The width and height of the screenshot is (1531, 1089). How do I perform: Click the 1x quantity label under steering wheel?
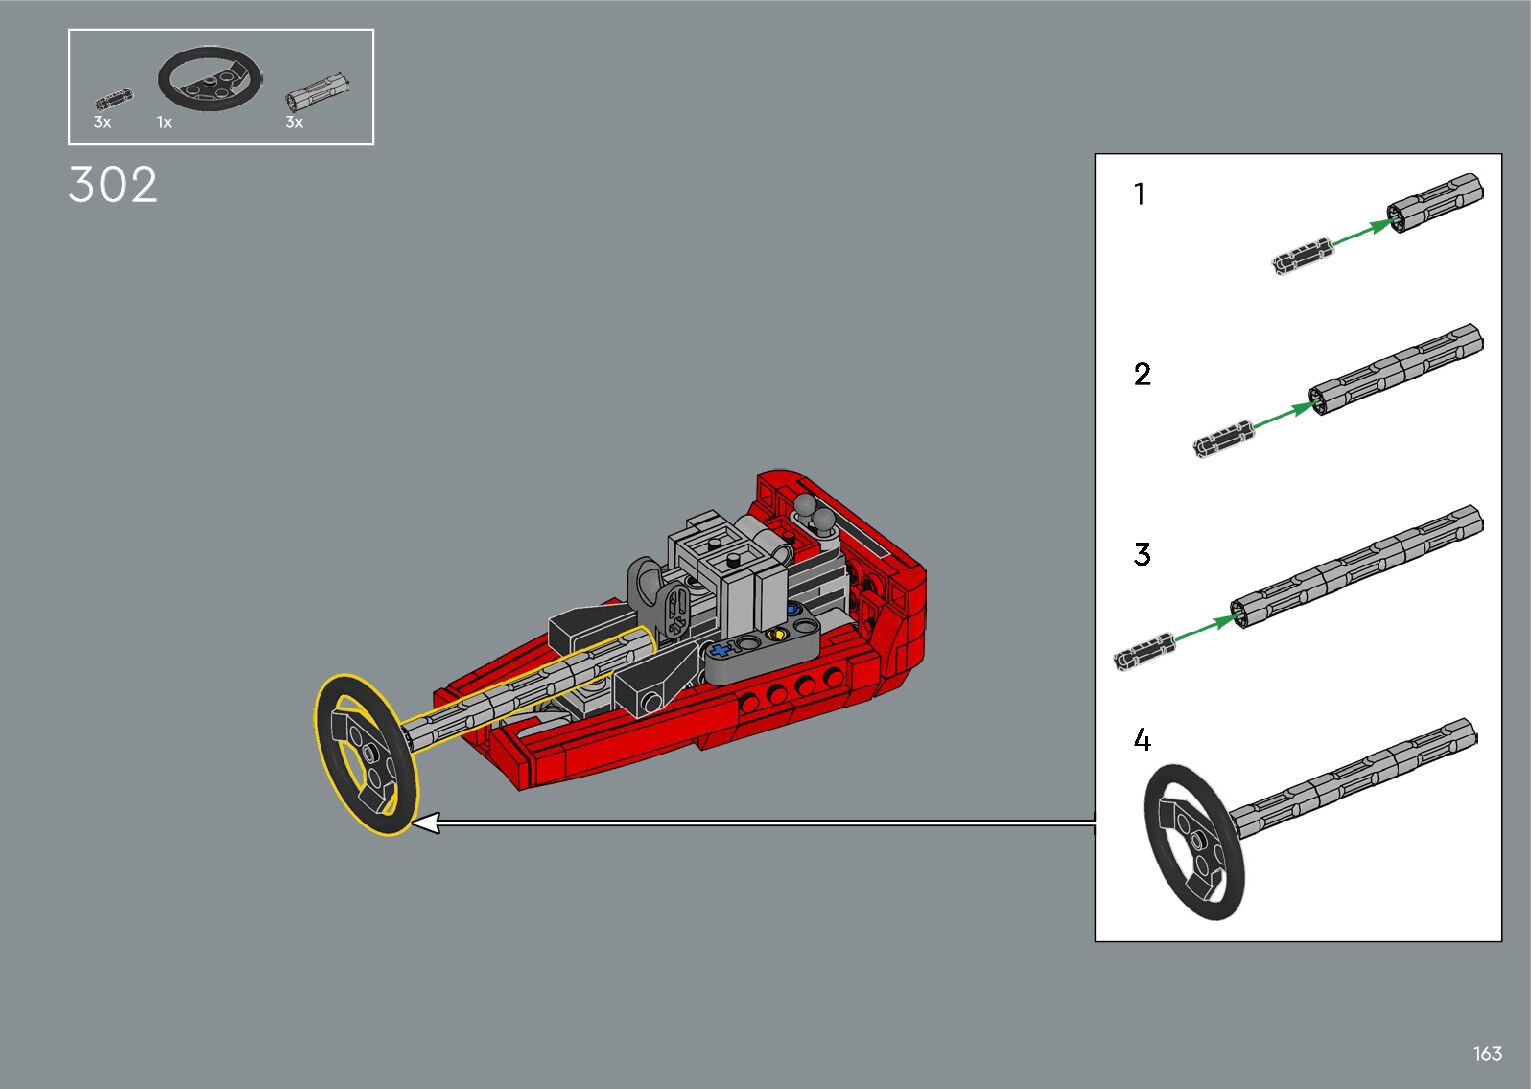164,123
